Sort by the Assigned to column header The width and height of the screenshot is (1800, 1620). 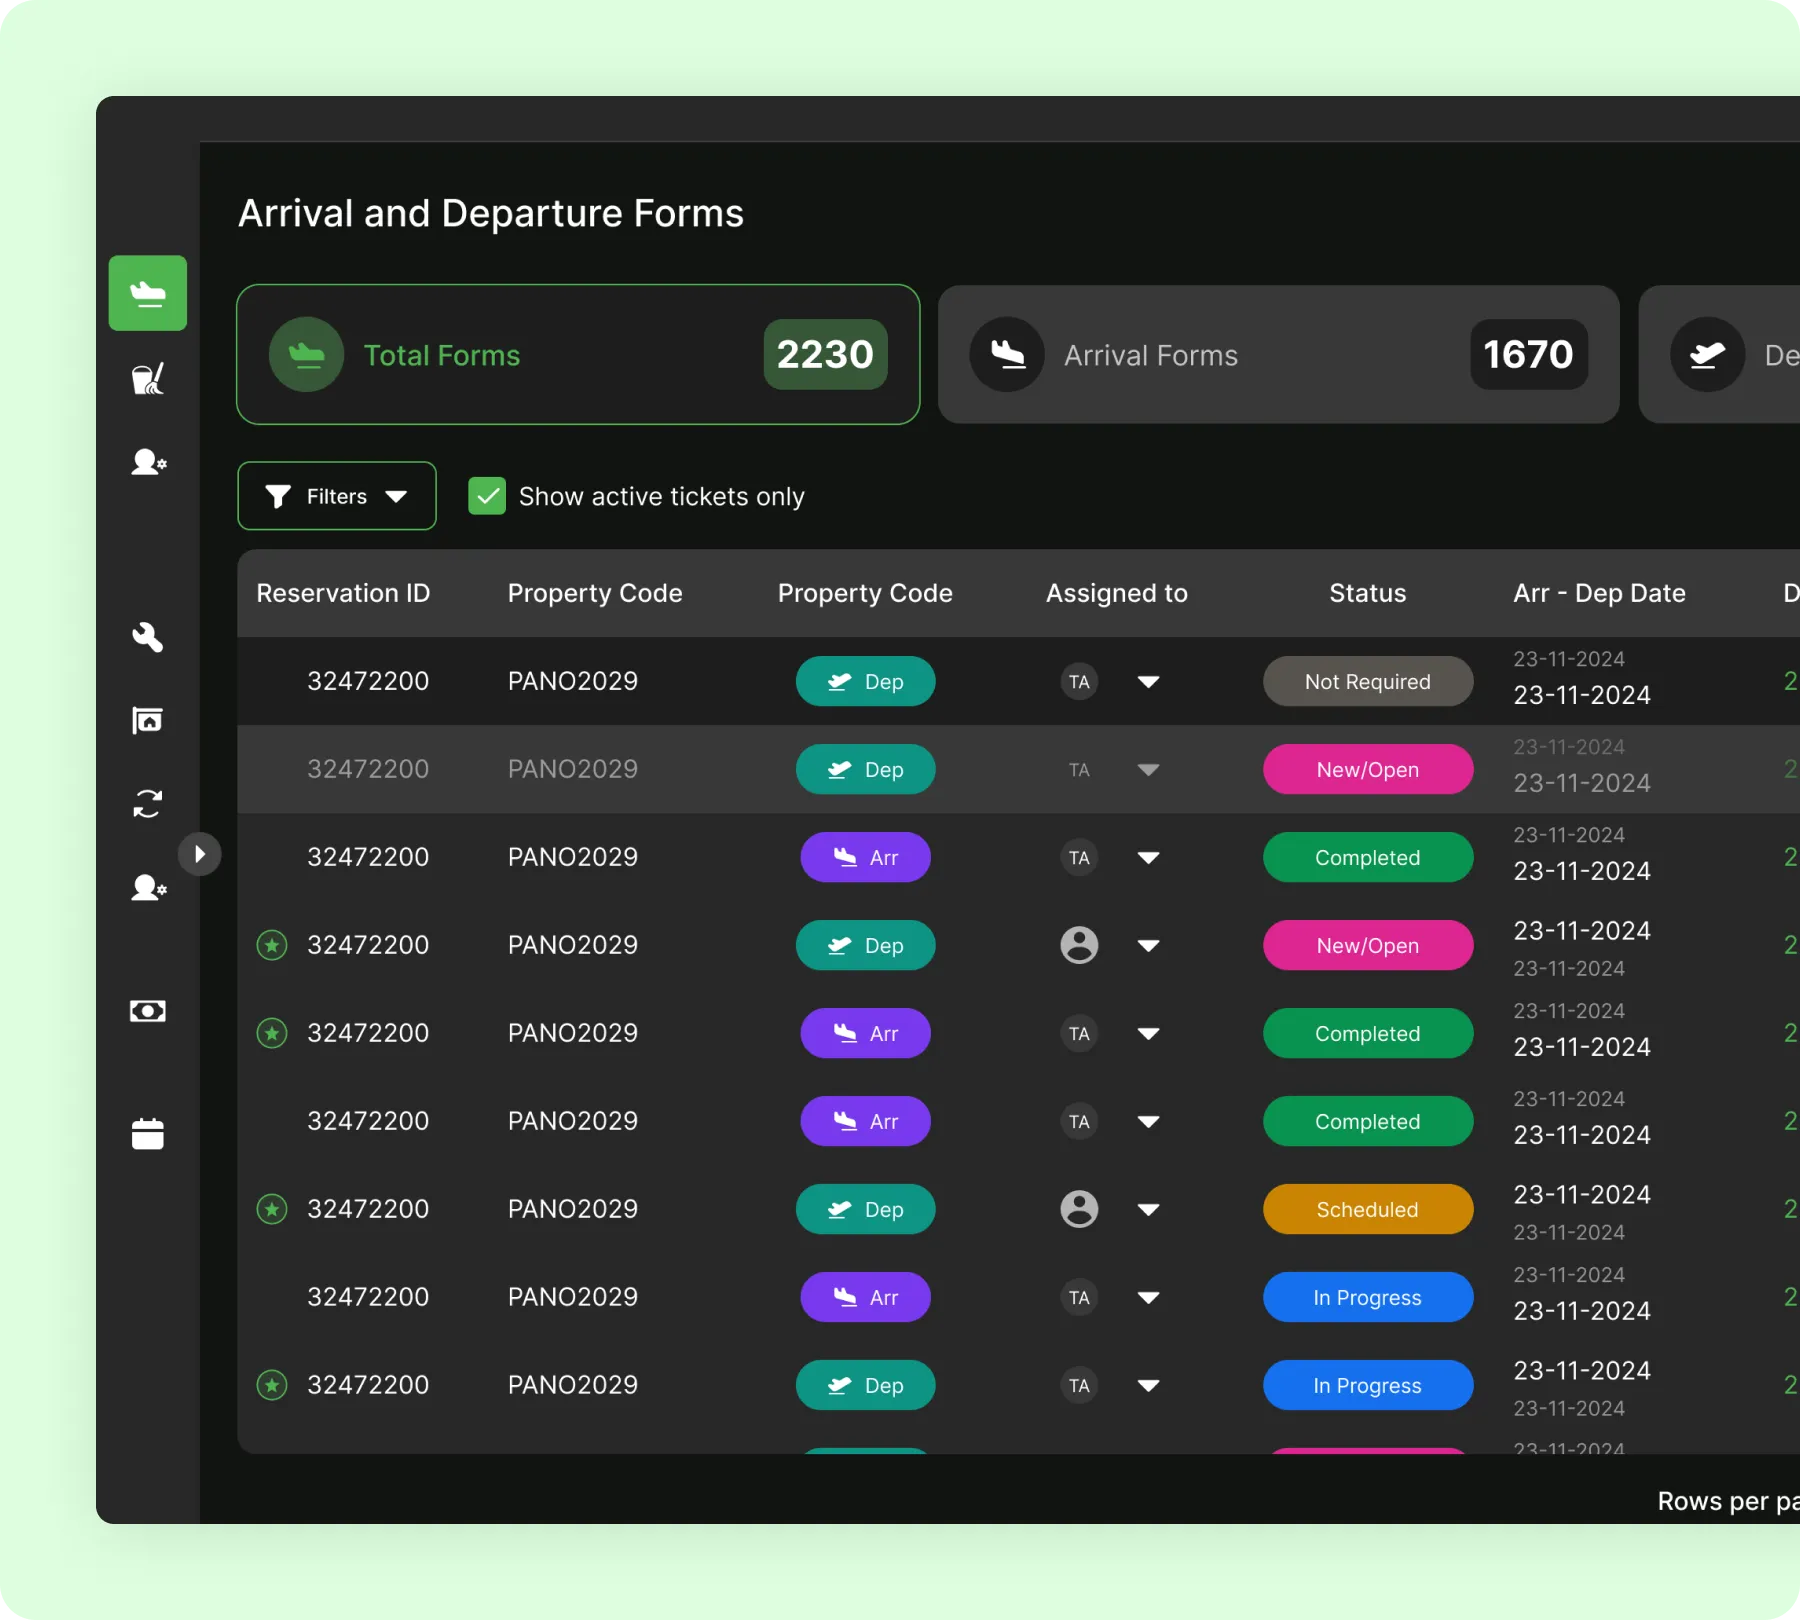[1117, 593]
